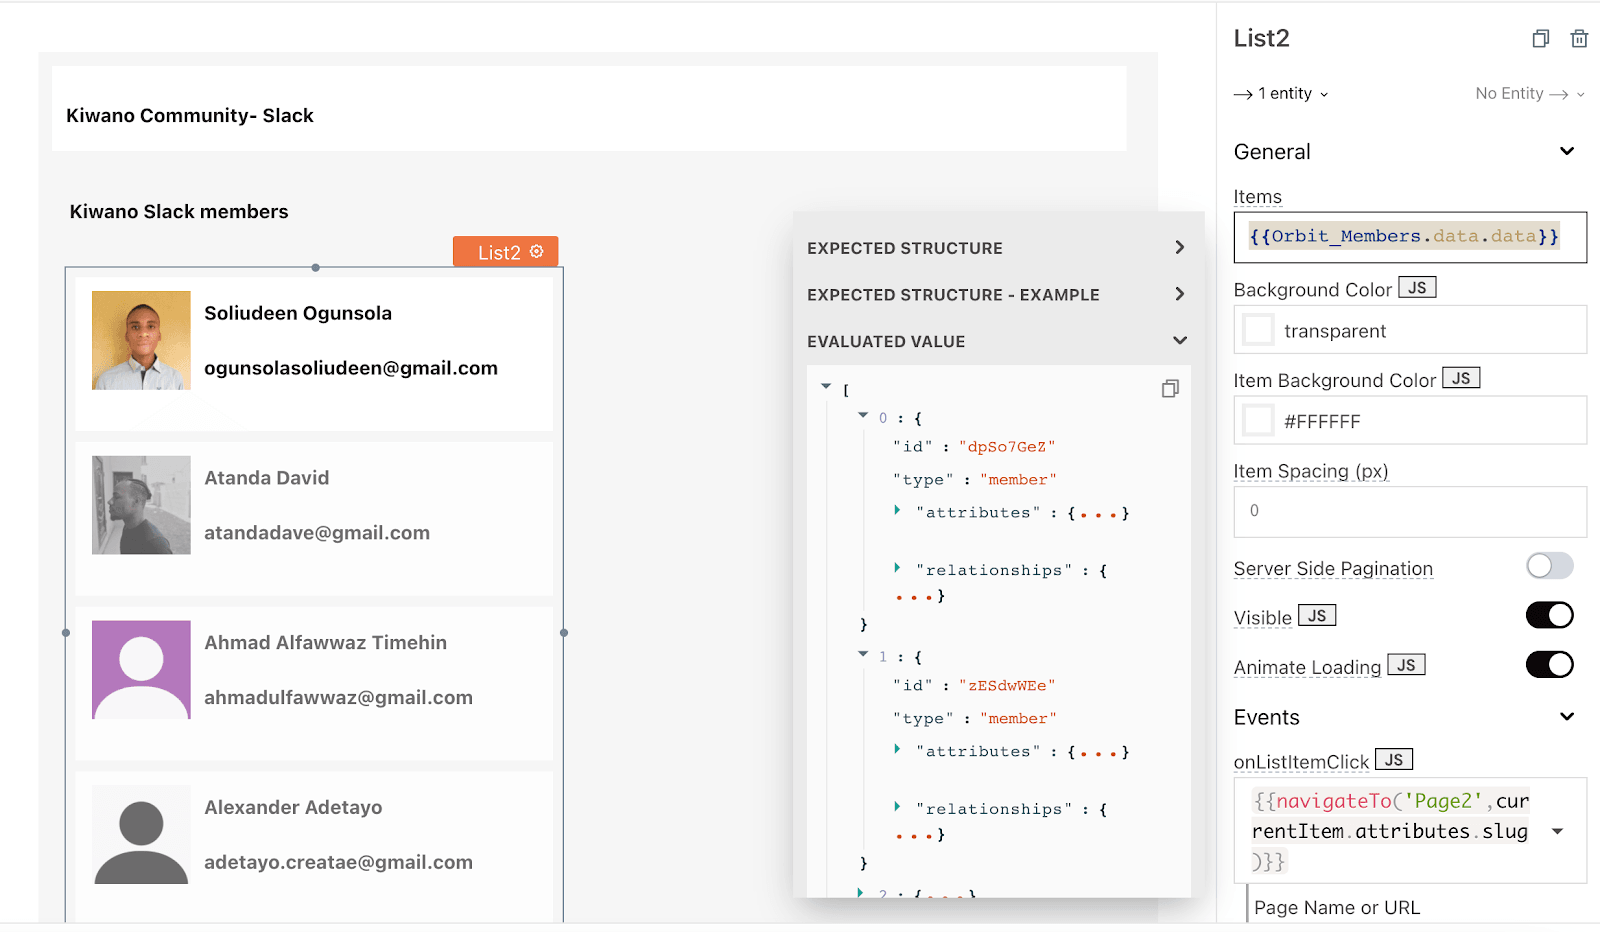Select Soliudeen Ogunsola's profile photo
The height and width of the screenshot is (932, 1600).
141,340
